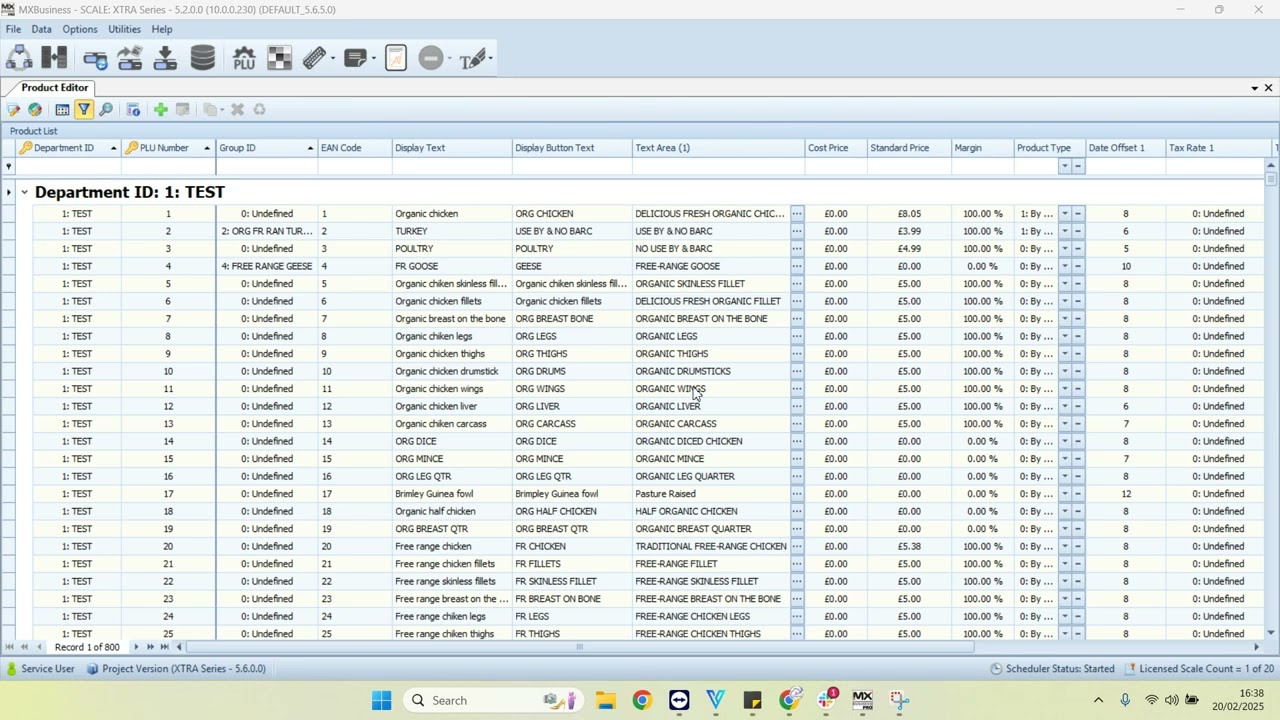Image resolution: width=1280 pixels, height=720 pixels.
Task: Open the Product Editor panel dropdown arrow
Action: coord(1255,88)
